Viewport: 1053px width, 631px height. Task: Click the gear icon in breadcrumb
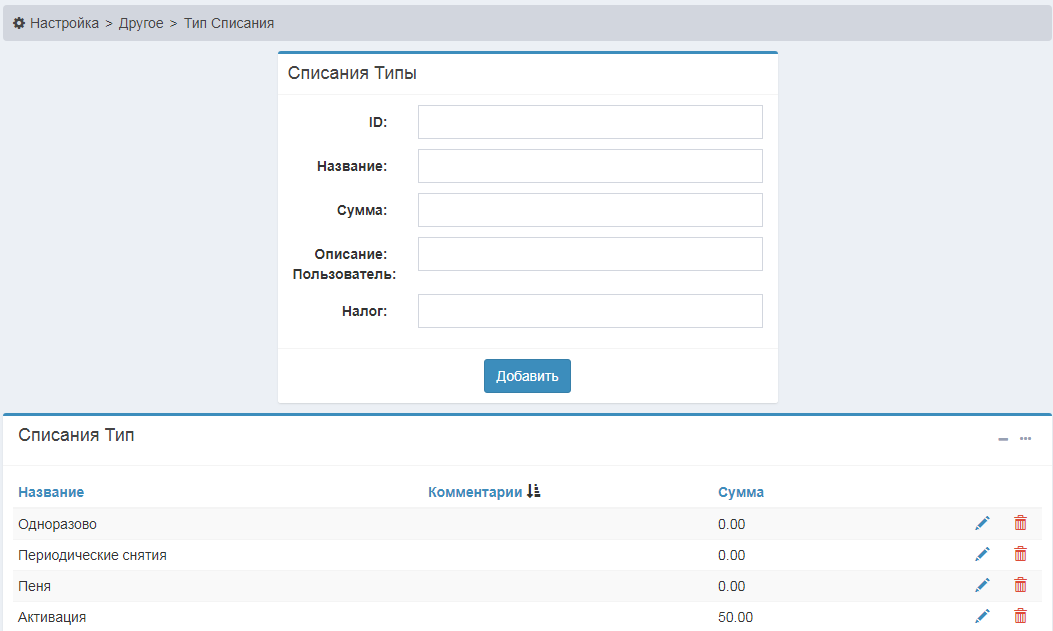(19, 22)
